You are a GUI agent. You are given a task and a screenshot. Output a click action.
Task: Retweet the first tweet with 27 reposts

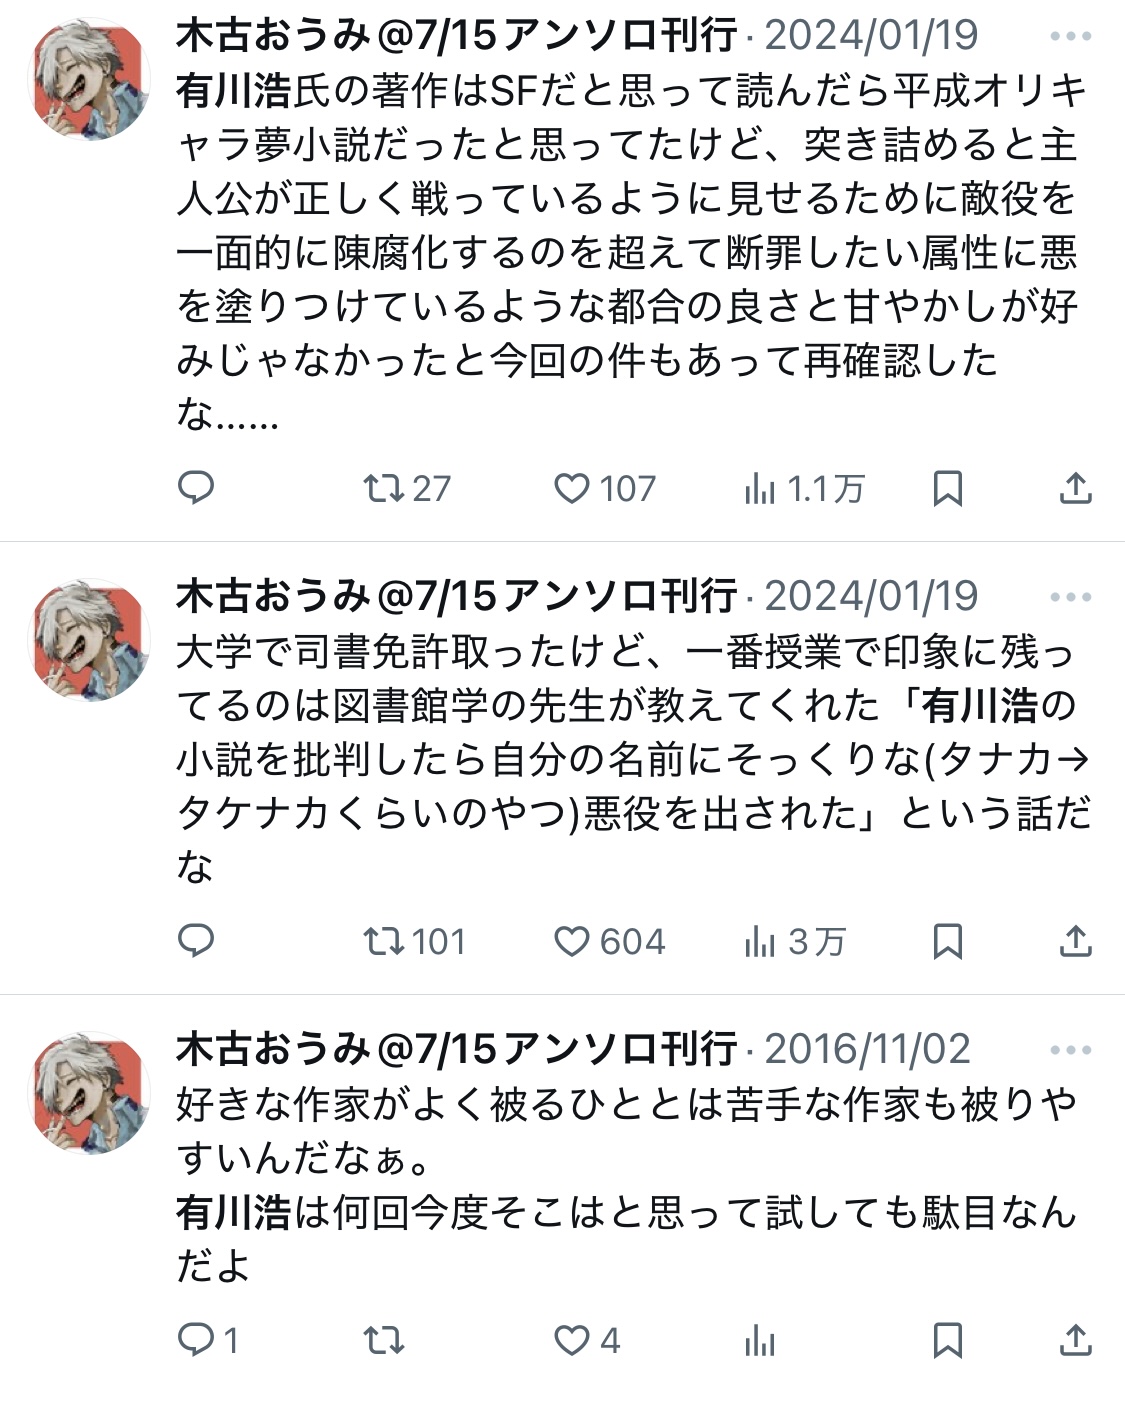coord(406,488)
